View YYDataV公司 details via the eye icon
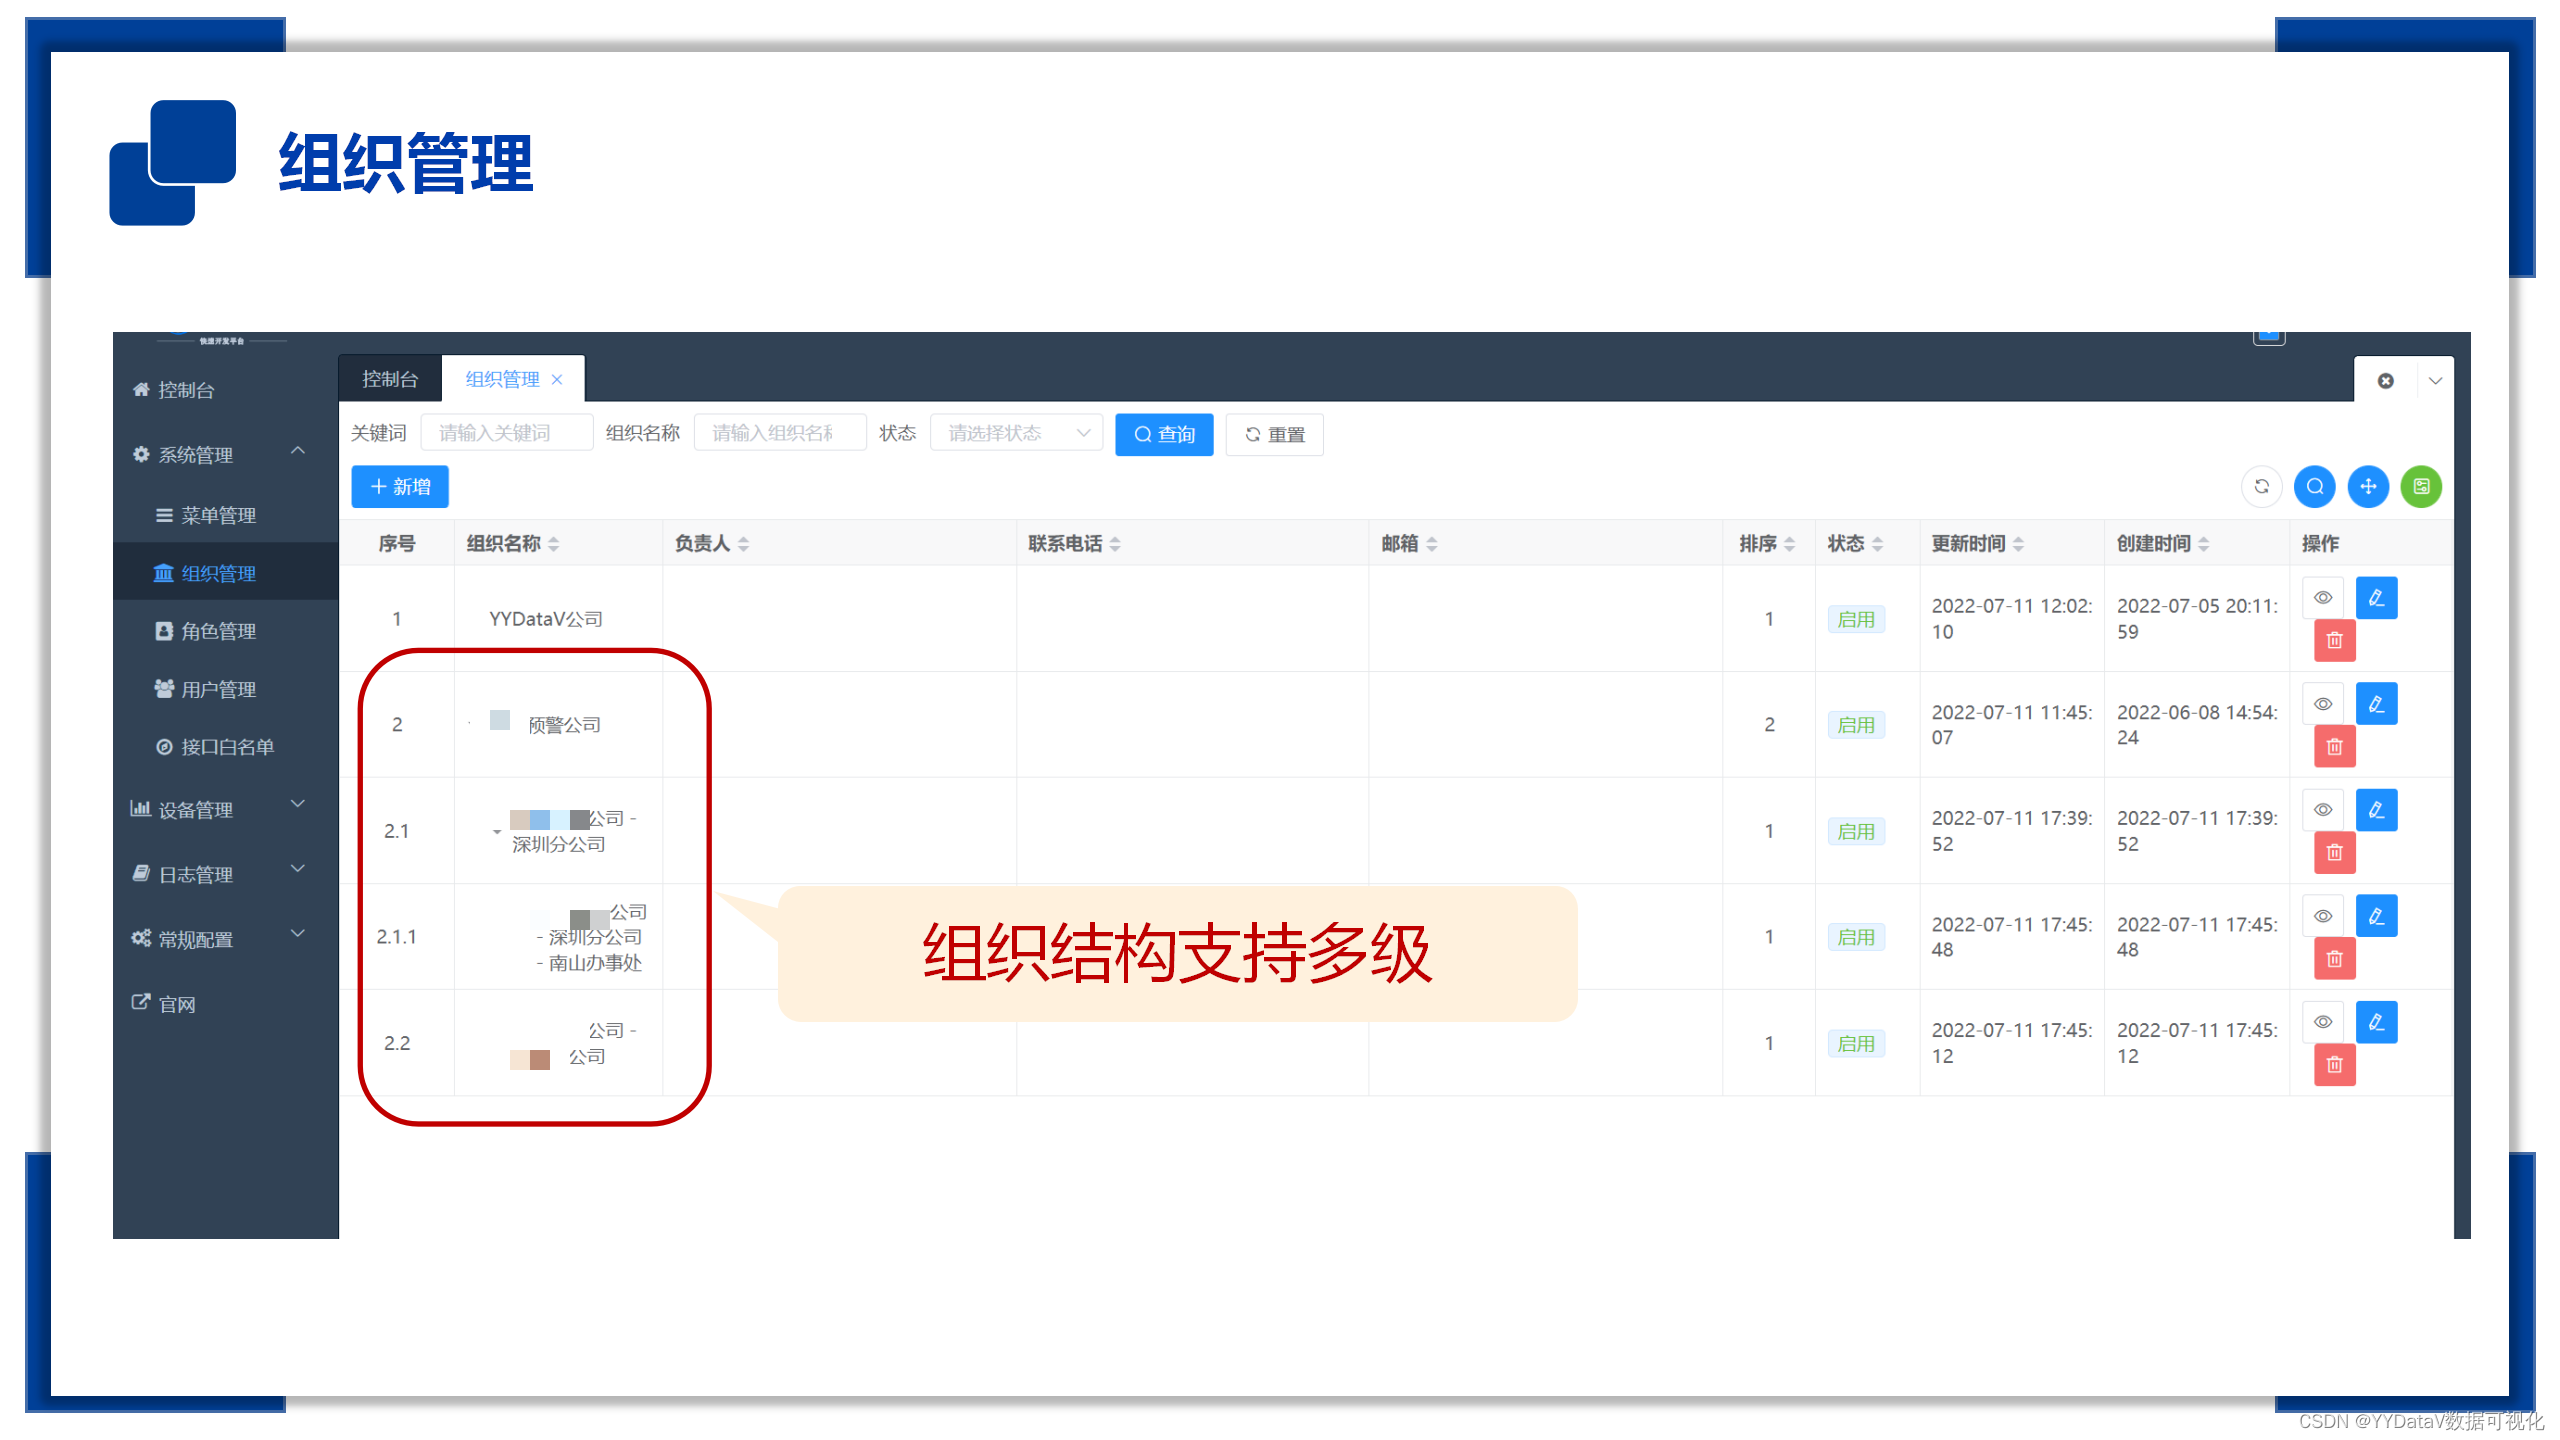This screenshot has width=2560, height=1440. 2323,597
